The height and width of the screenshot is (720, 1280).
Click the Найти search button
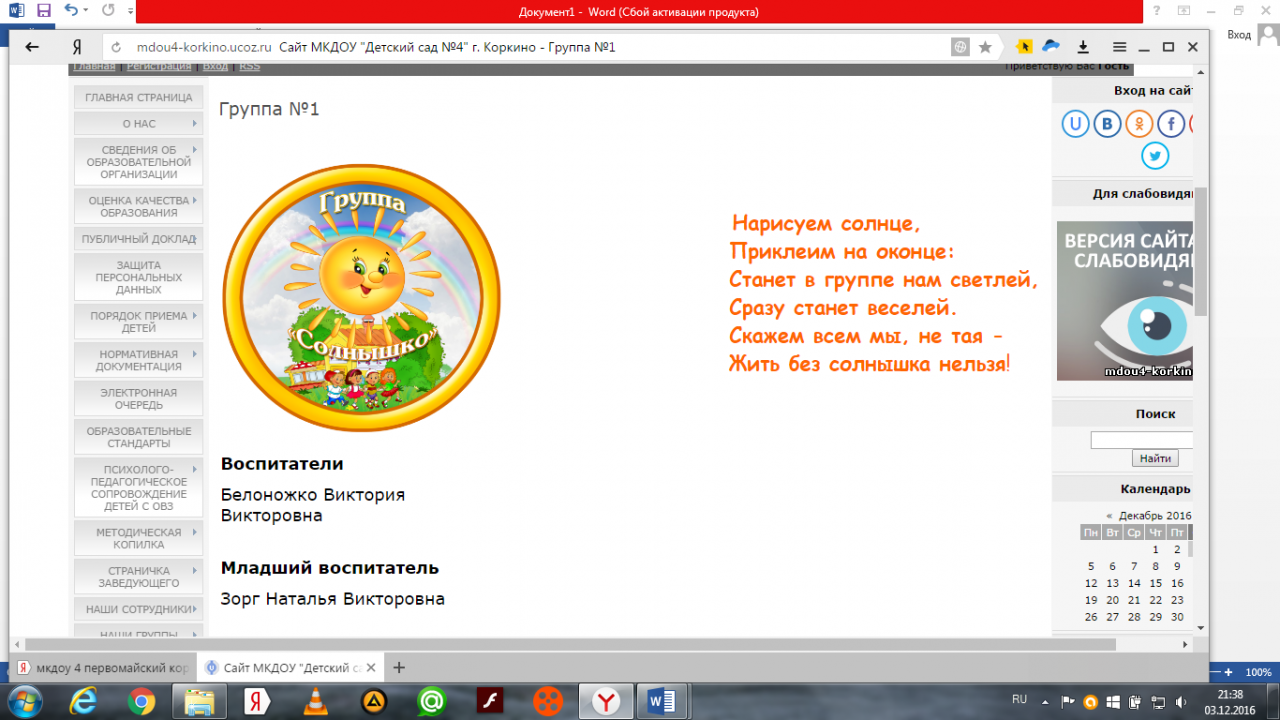coord(1155,458)
